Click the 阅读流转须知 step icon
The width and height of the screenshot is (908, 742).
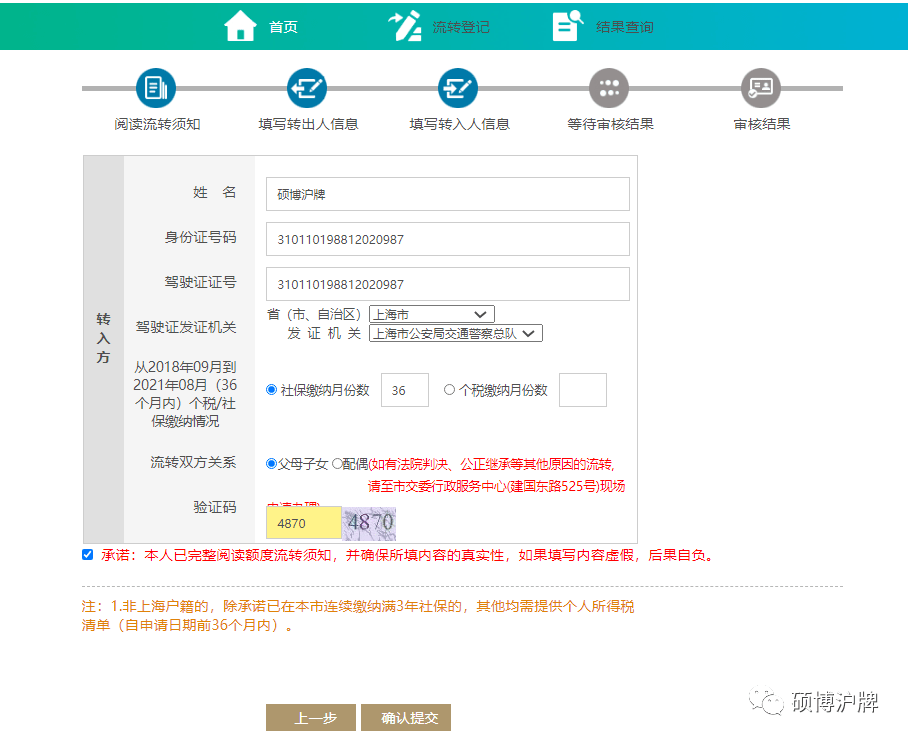tap(154, 87)
